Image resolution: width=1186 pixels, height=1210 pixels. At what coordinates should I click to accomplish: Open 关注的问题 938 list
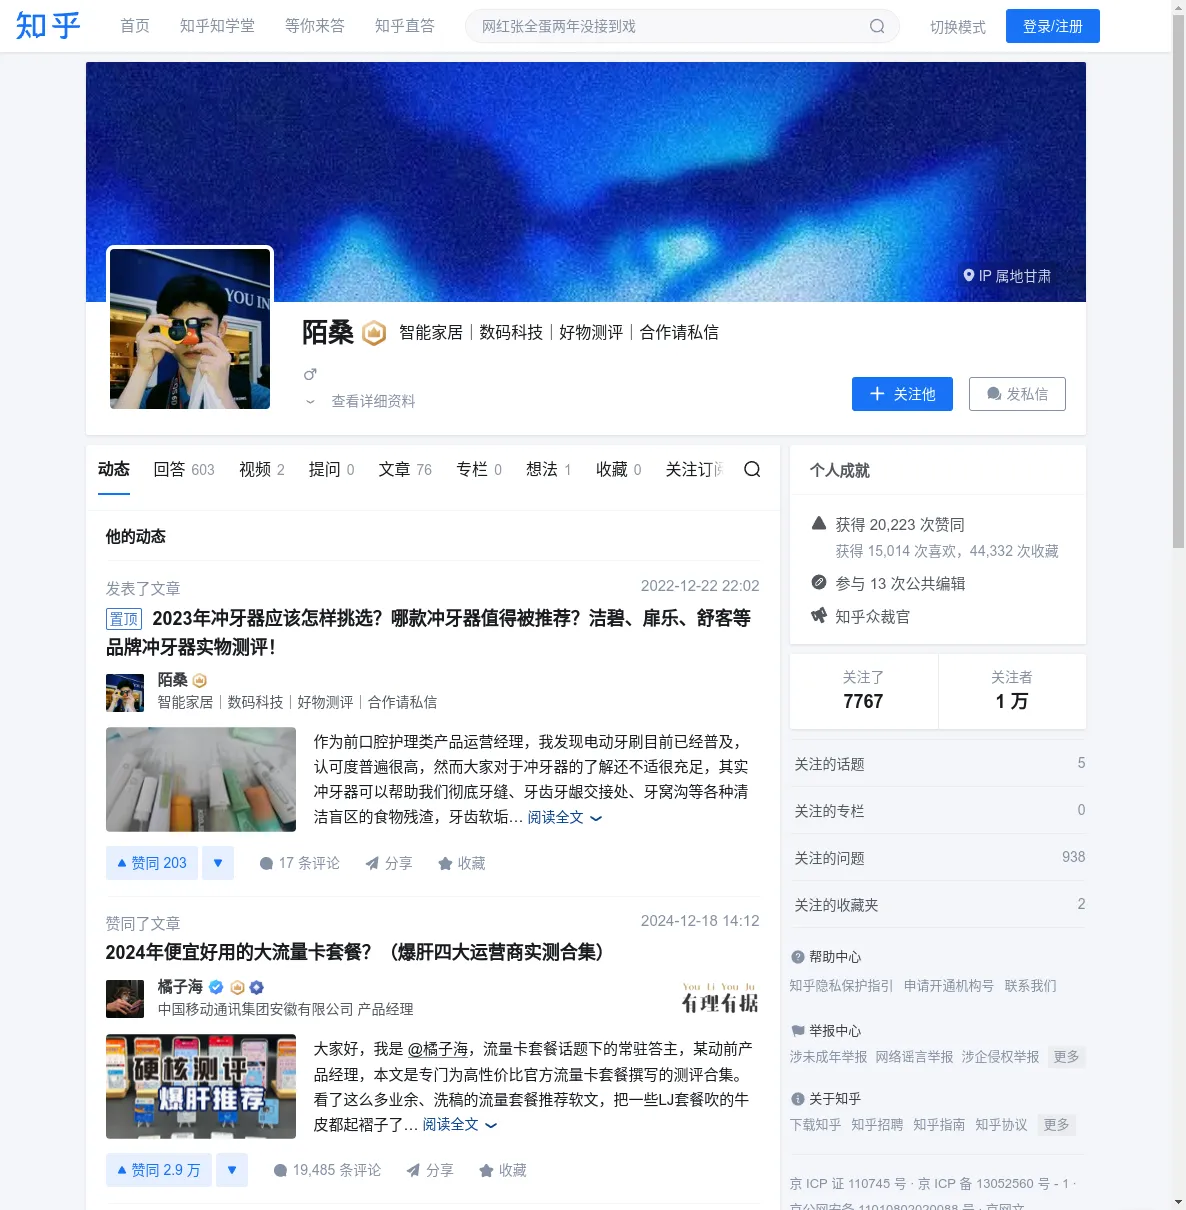click(x=938, y=857)
